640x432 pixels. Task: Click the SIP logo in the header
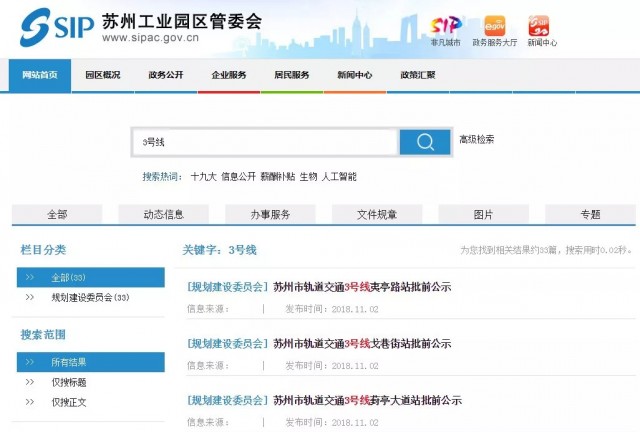point(57,28)
